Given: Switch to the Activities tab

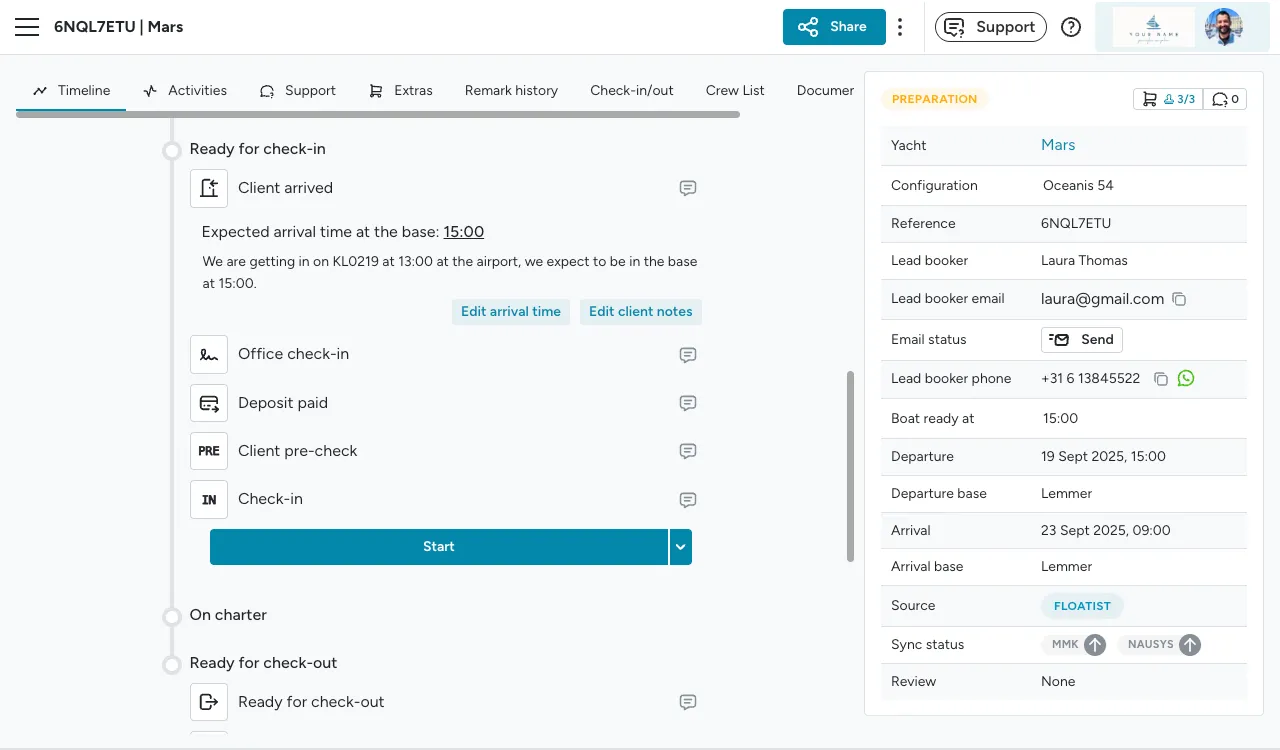Looking at the screenshot, I should 185,90.
